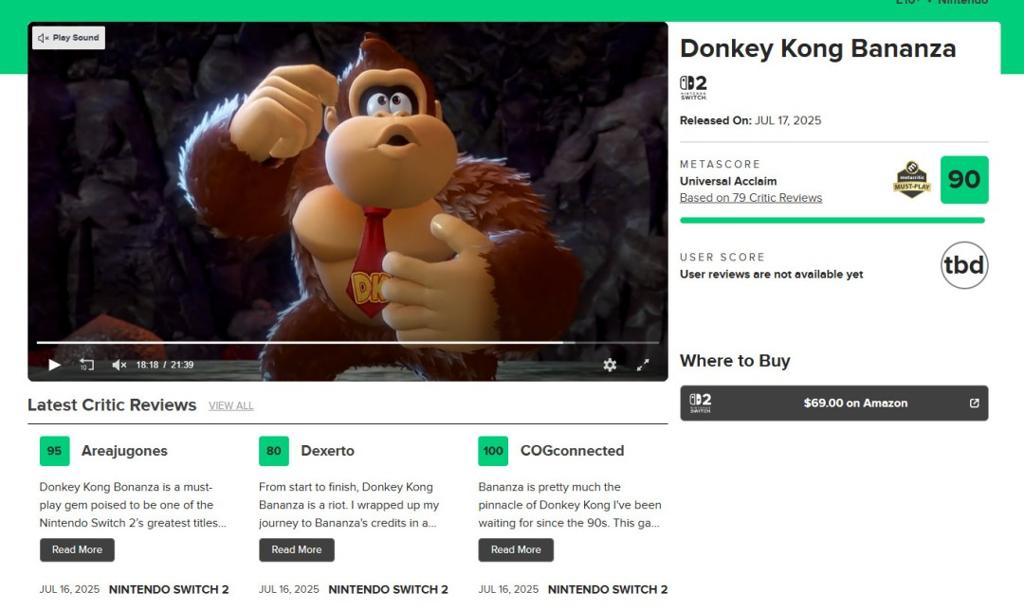Open video settings gear
The width and height of the screenshot is (1024, 610).
coord(609,364)
